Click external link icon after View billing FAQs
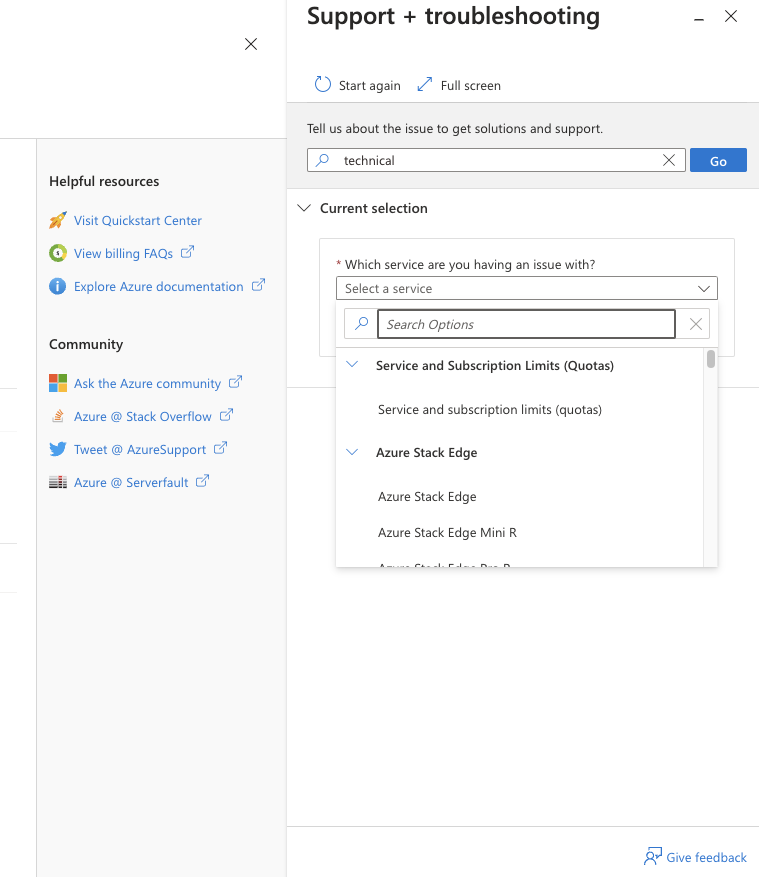This screenshot has width=759, height=877. (x=187, y=252)
